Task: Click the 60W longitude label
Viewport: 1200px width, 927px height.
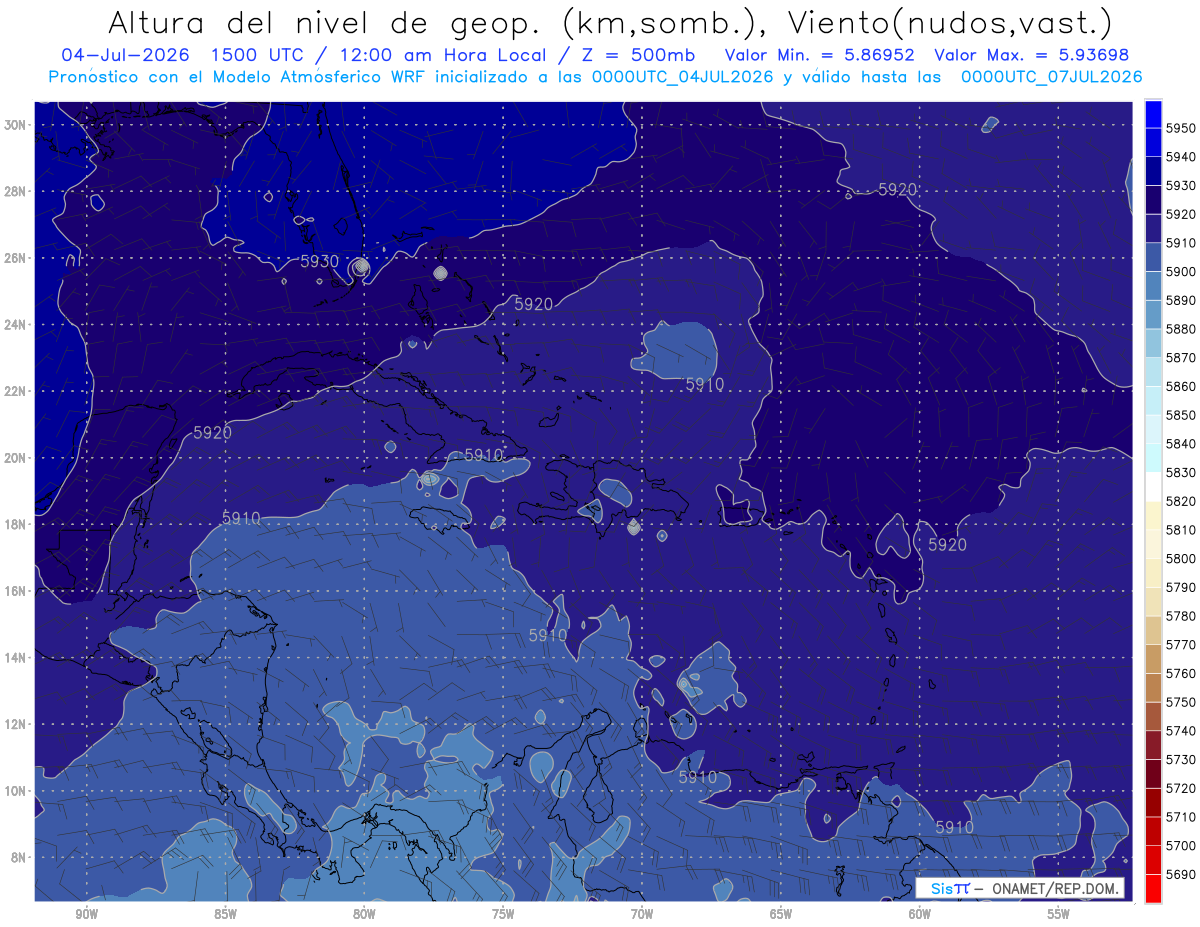Action: 920,913
